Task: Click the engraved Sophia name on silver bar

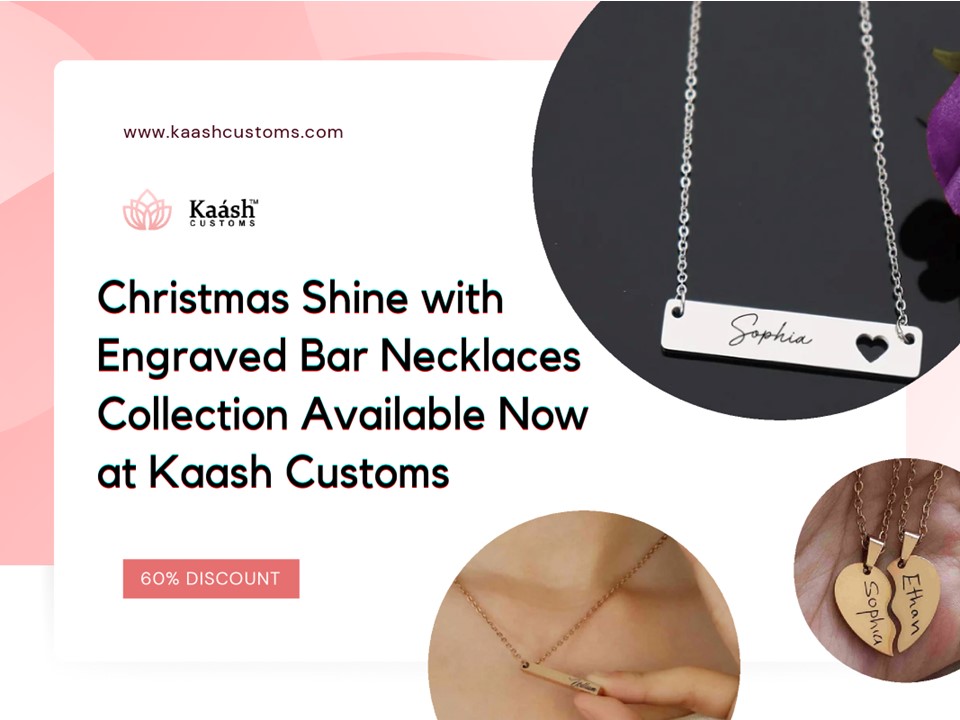Action: click(x=770, y=331)
